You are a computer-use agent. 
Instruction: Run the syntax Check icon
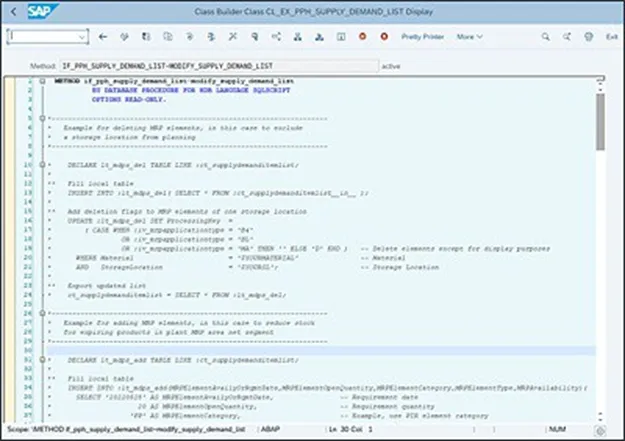(190, 37)
